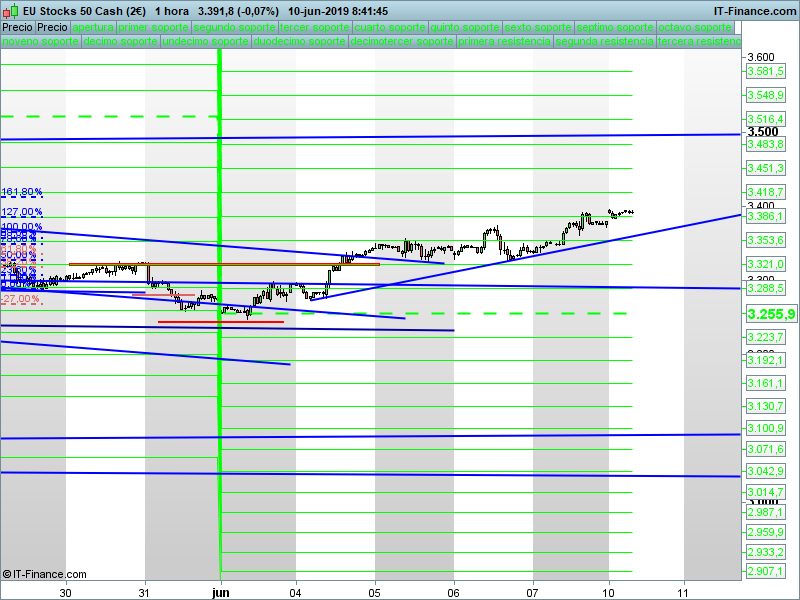Select the -27.00% Fibonacci level label
The width and height of the screenshot is (800, 600).
[x=21, y=299]
